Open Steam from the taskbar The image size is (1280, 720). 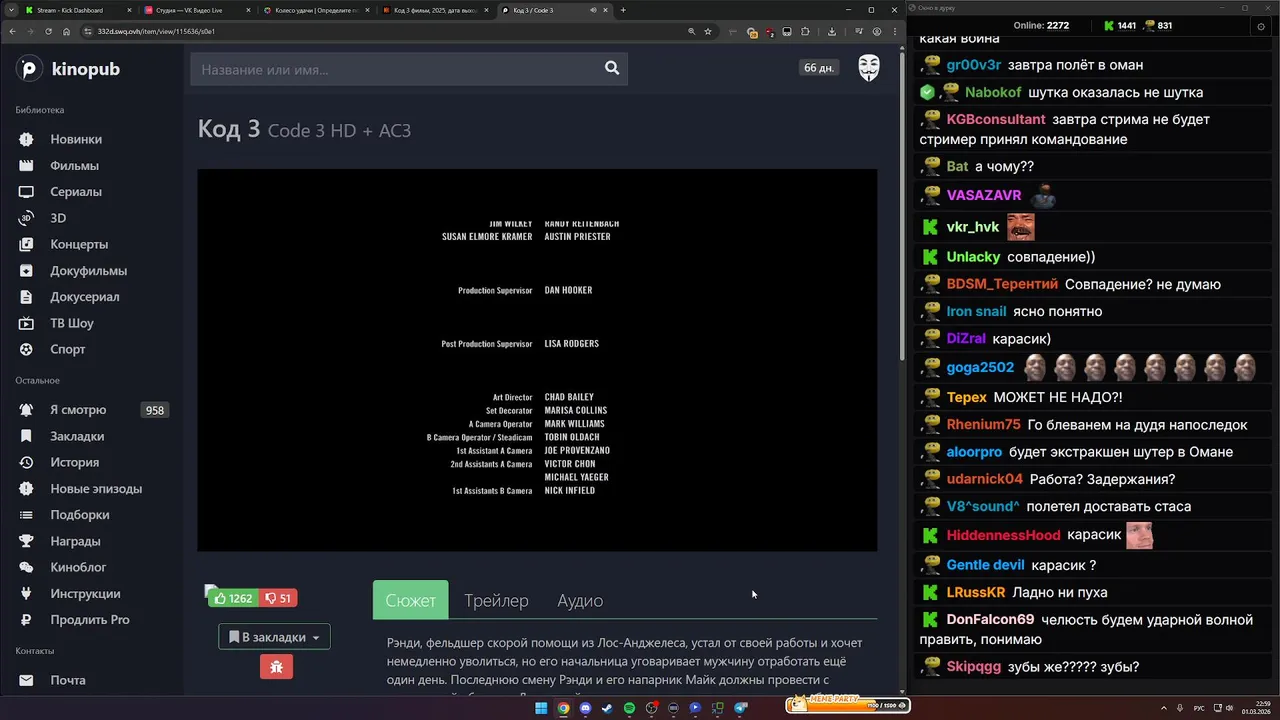point(607,708)
